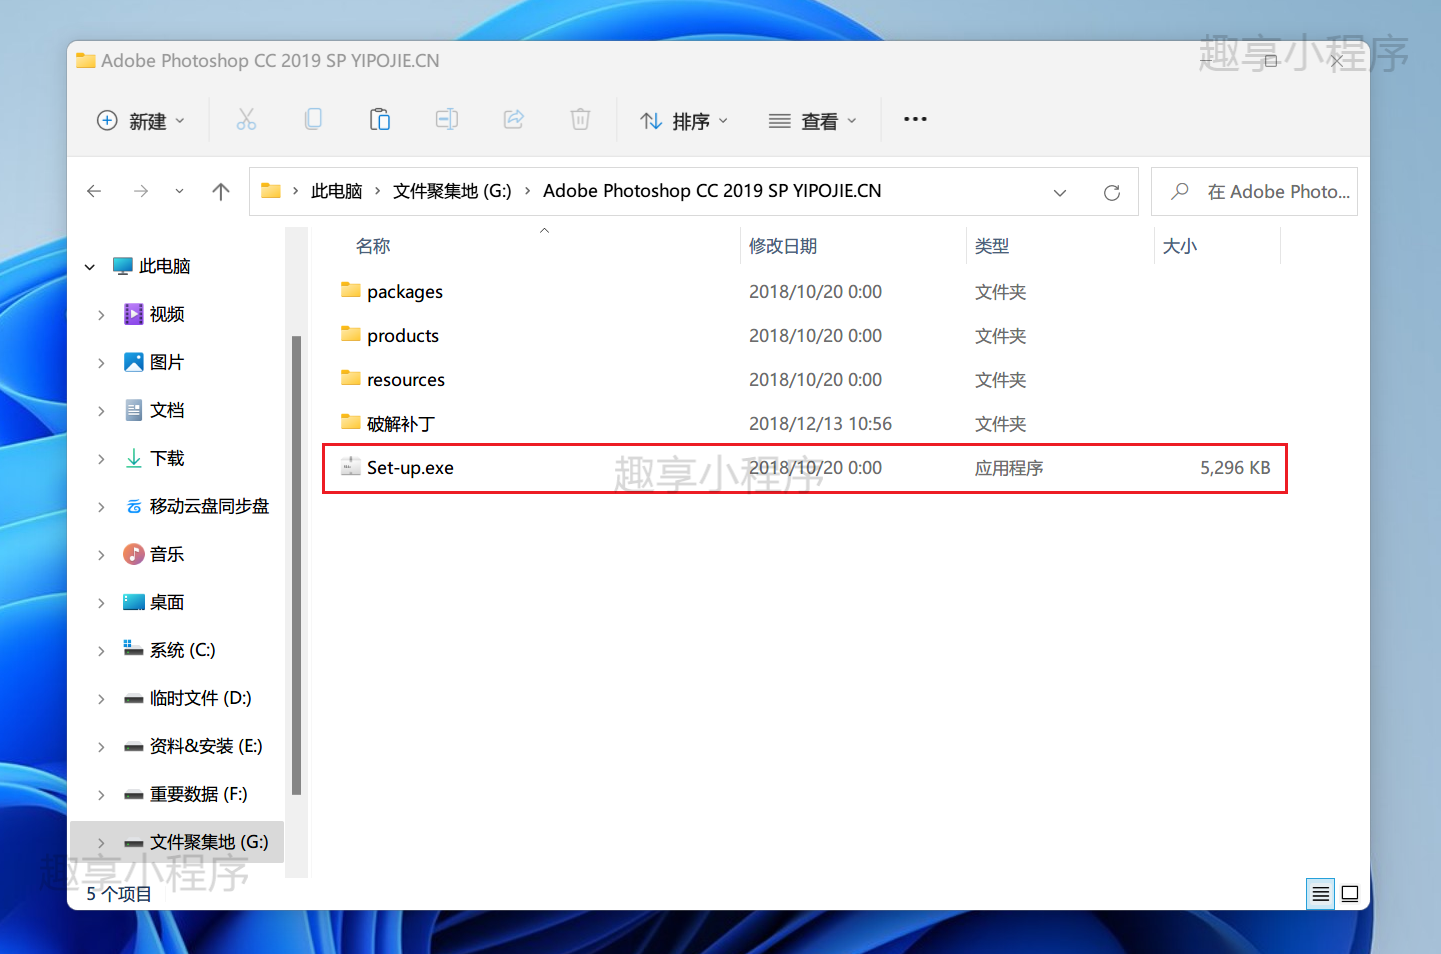Select the resources folder
The image size is (1441, 954).
coord(406,380)
